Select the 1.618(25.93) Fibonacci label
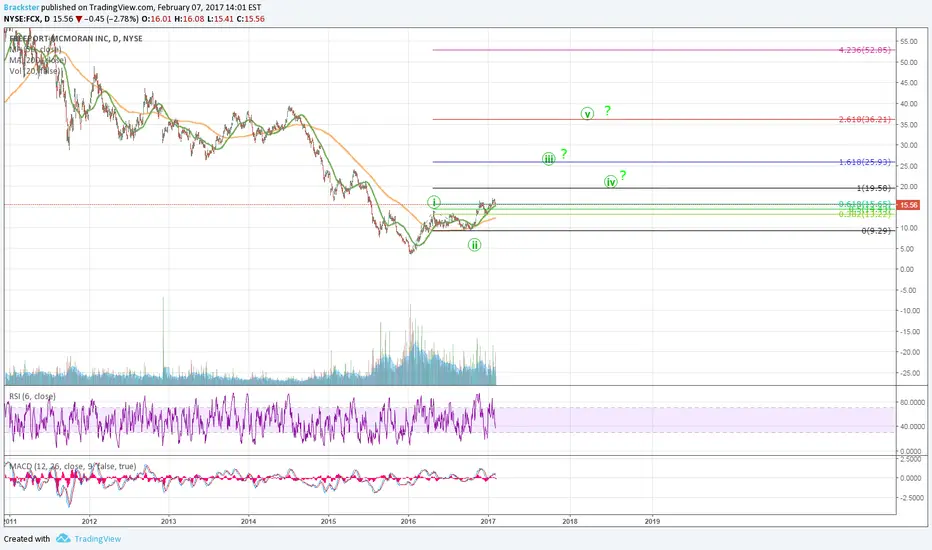This screenshot has width=932, height=550. [865, 162]
